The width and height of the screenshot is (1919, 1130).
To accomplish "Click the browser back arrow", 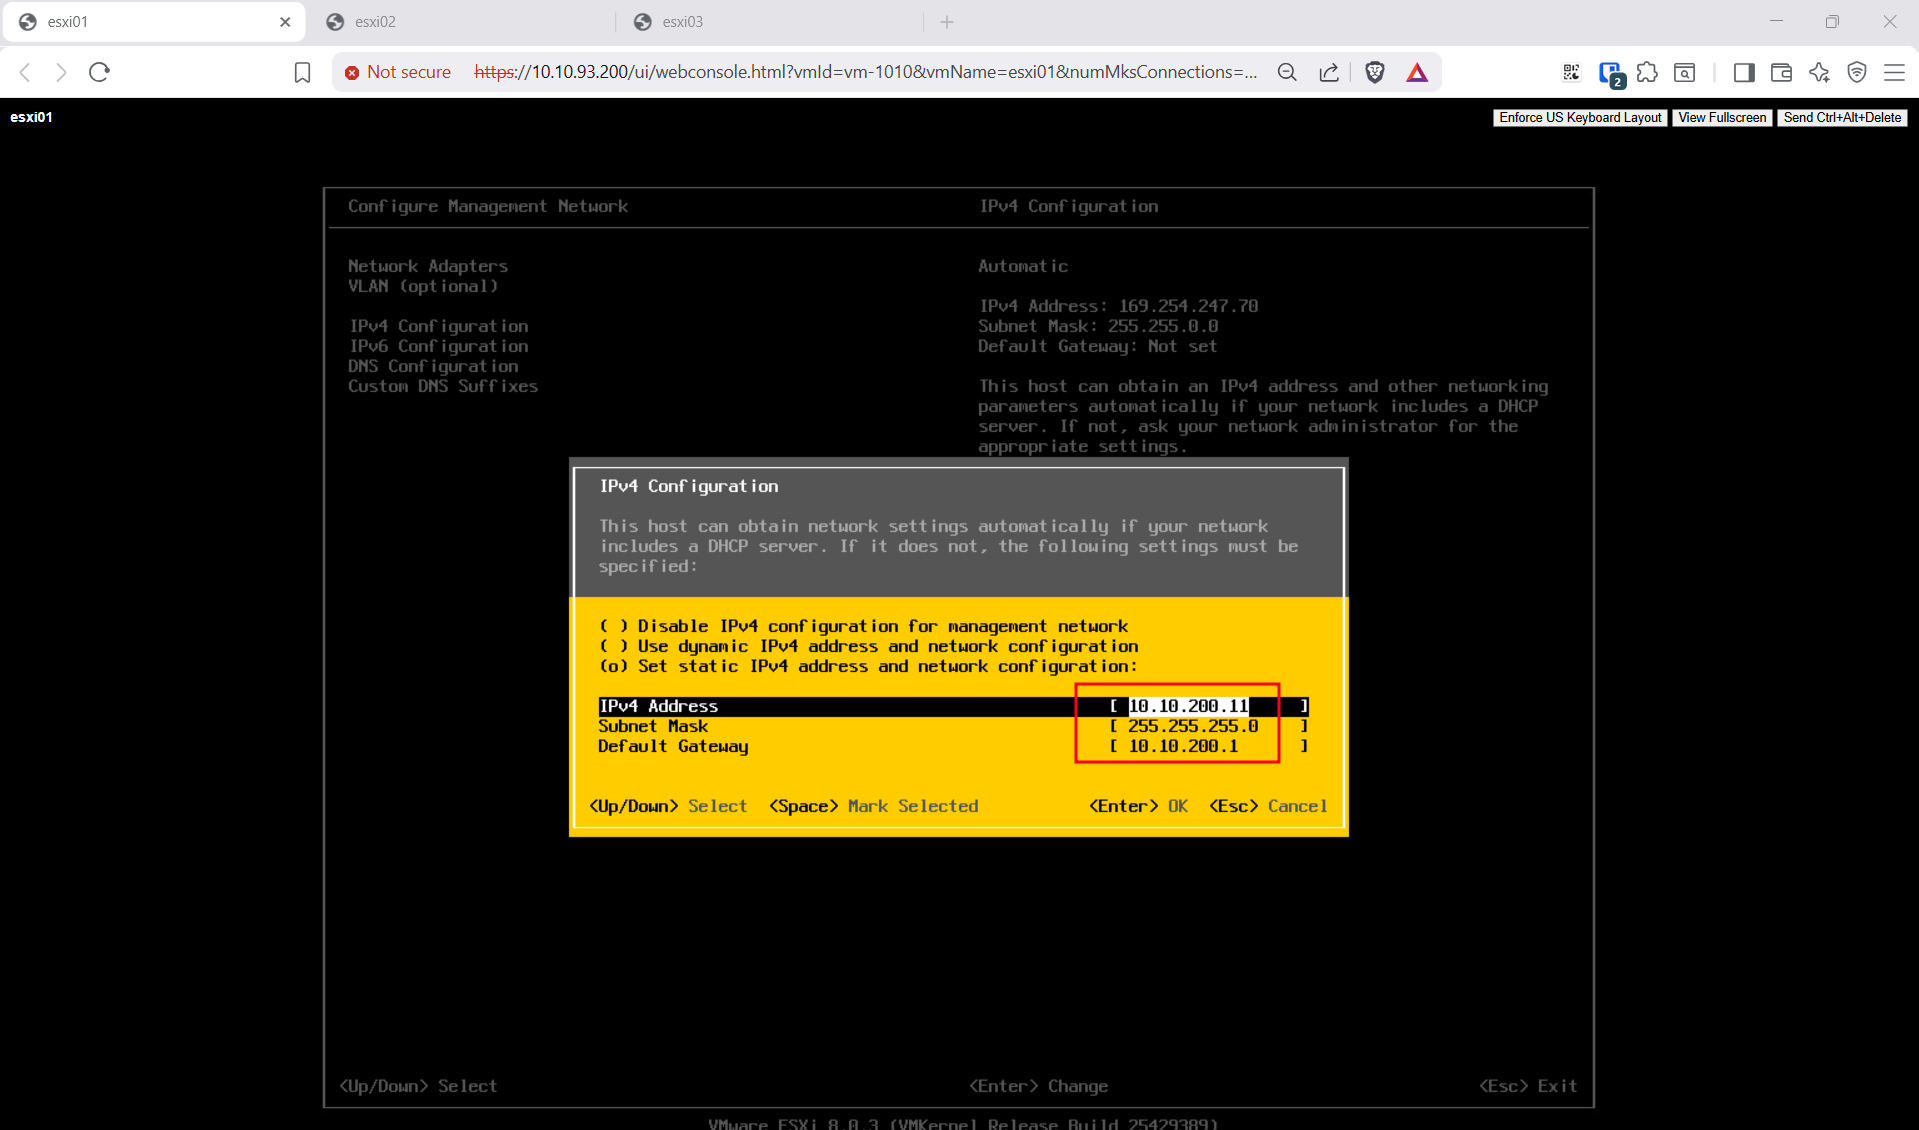I will 25,72.
